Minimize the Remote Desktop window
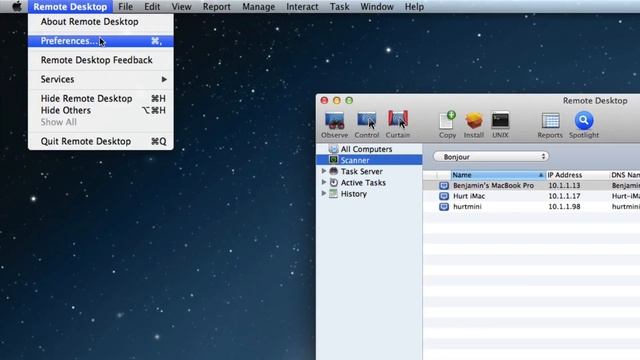The width and height of the screenshot is (640, 360). 337,100
